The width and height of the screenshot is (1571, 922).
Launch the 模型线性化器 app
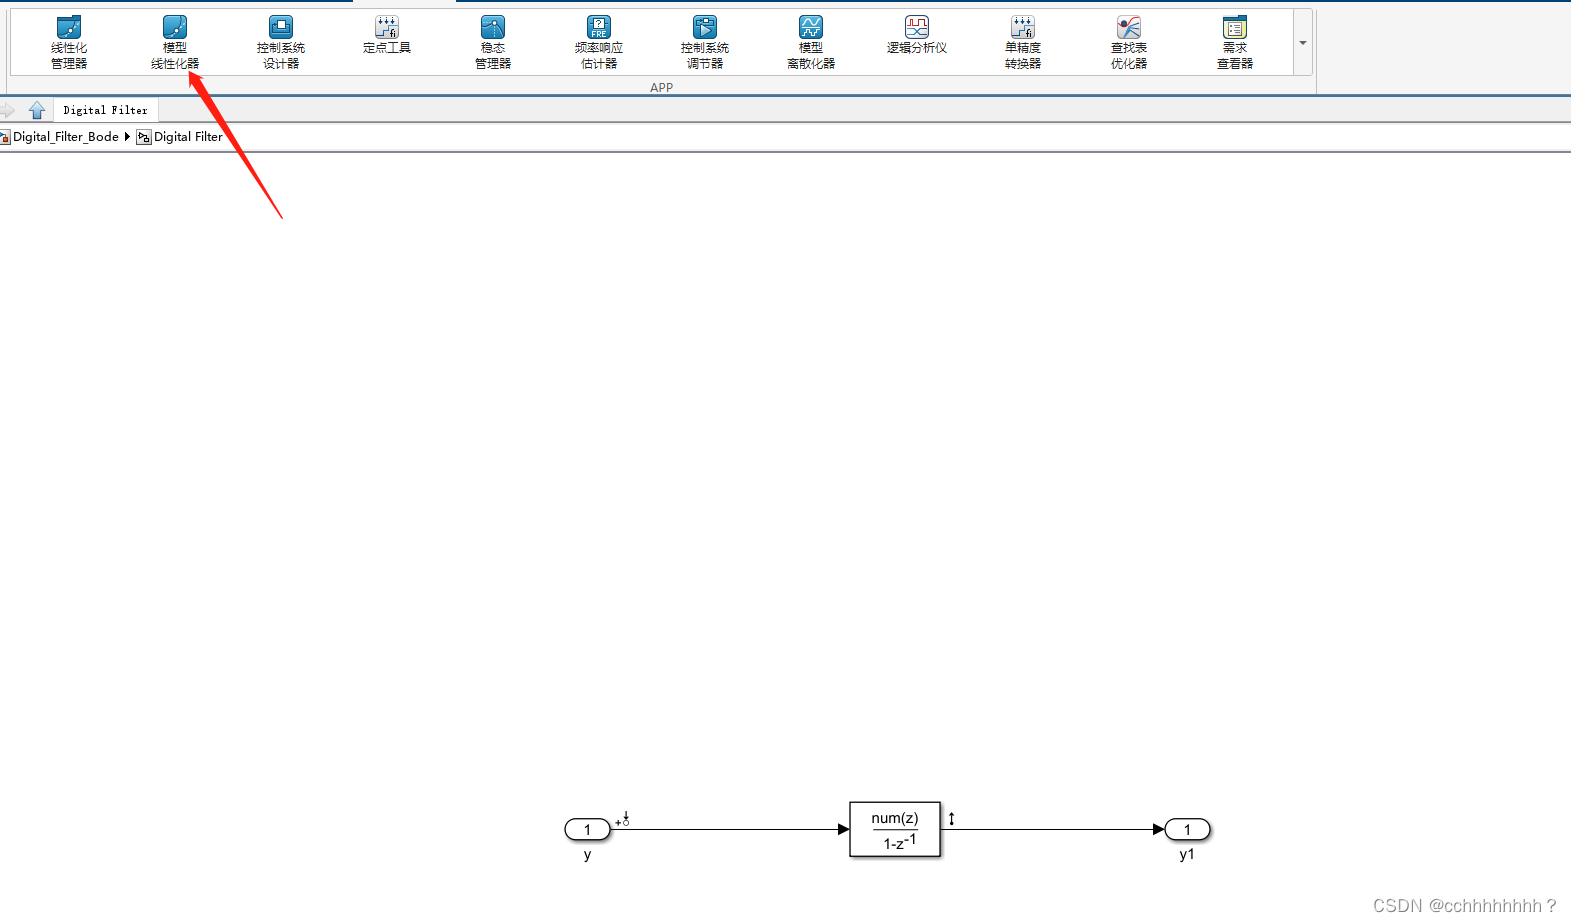(175, 42)
